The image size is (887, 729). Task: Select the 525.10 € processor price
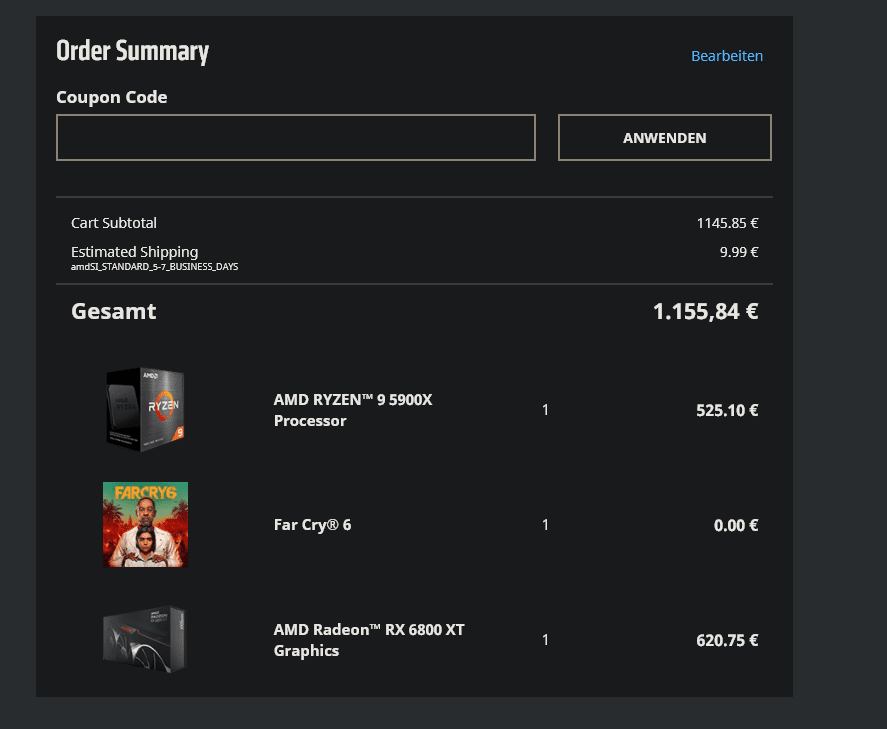coord(727,410)
